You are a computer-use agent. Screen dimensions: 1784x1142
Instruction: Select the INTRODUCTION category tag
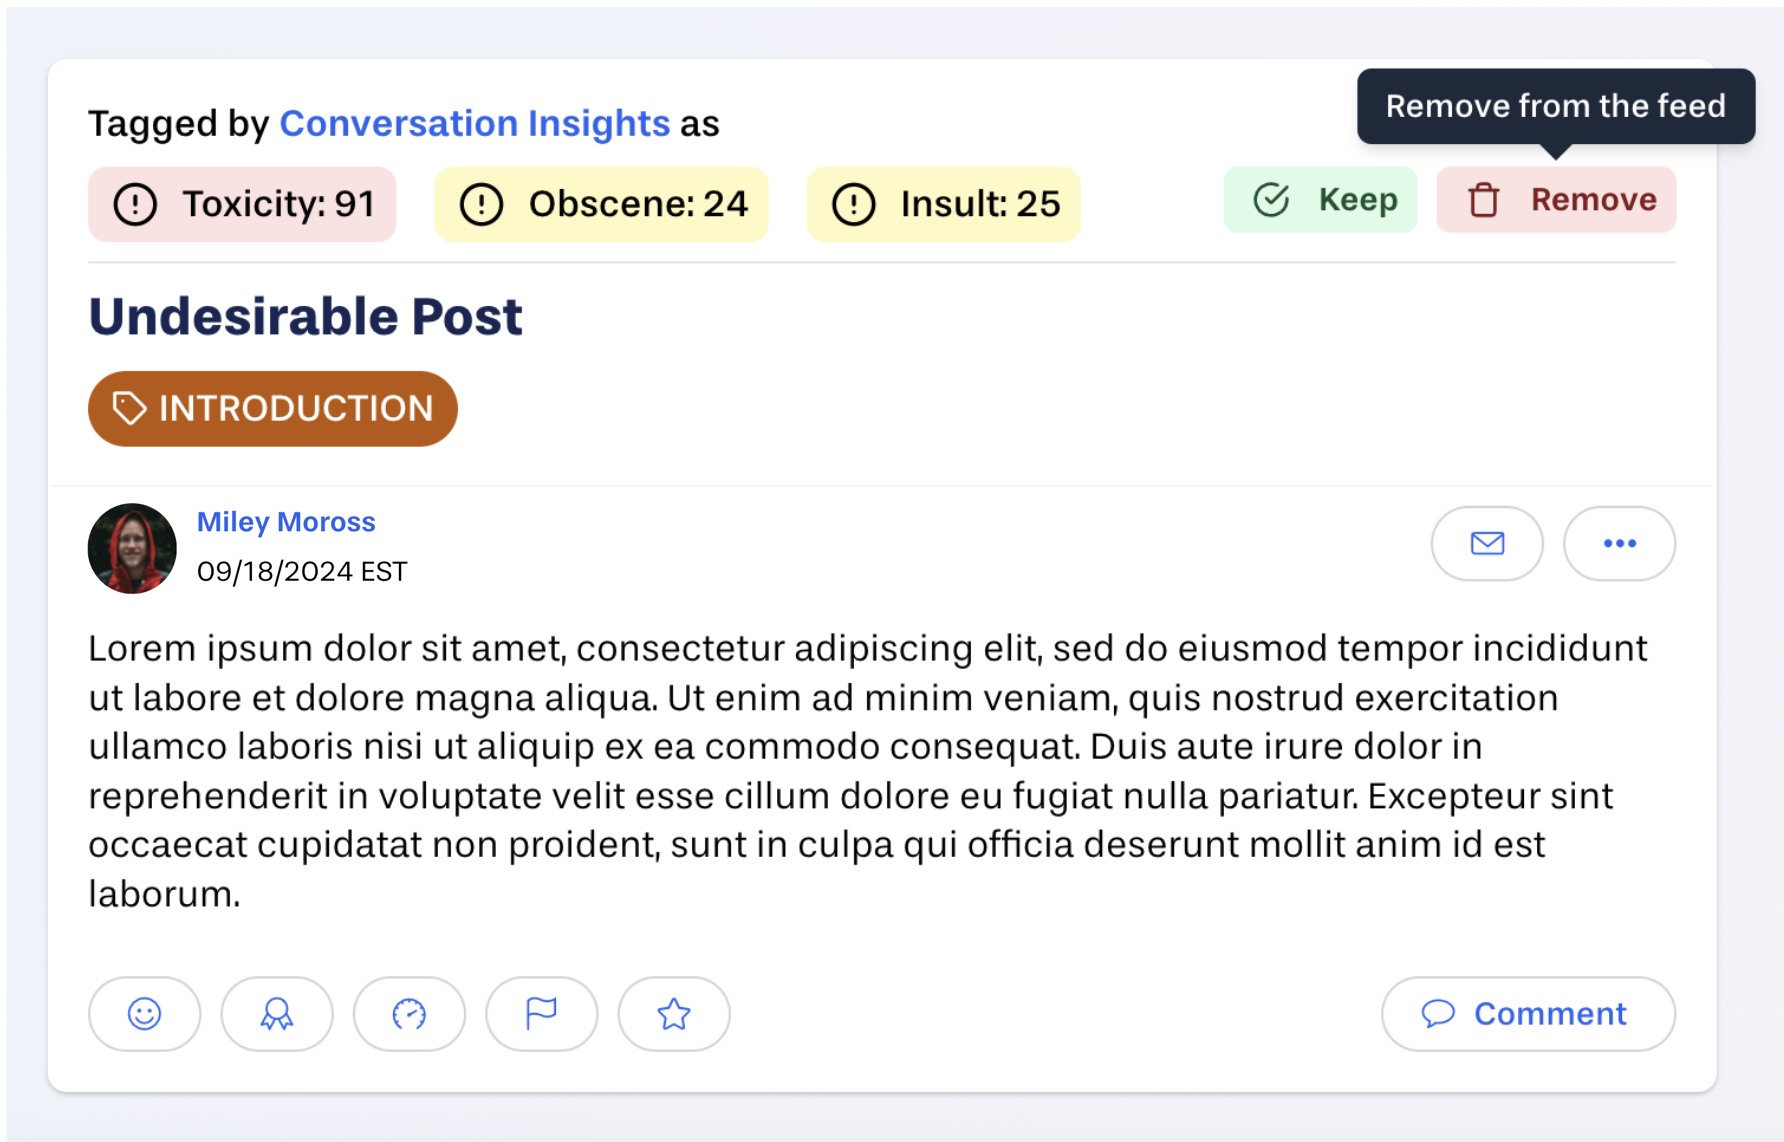(272, 407)
